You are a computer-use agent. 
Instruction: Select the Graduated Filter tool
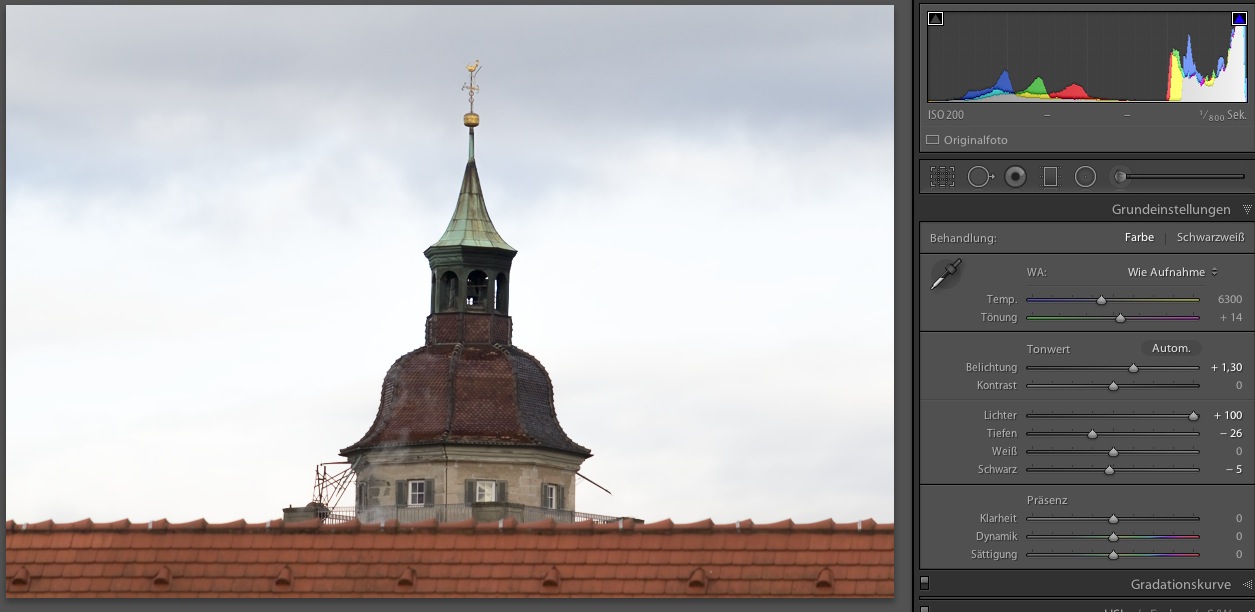pyautogui.click(x=1050, y=177)
